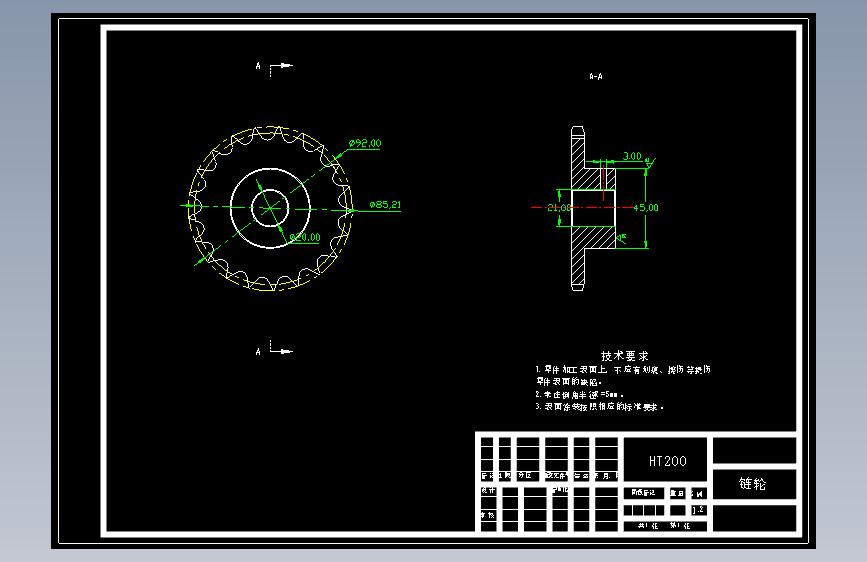This screenshot has width=867, height=562.
Task: Pick the ø20.00 bore dimension label
Action: tap(305, 237)
